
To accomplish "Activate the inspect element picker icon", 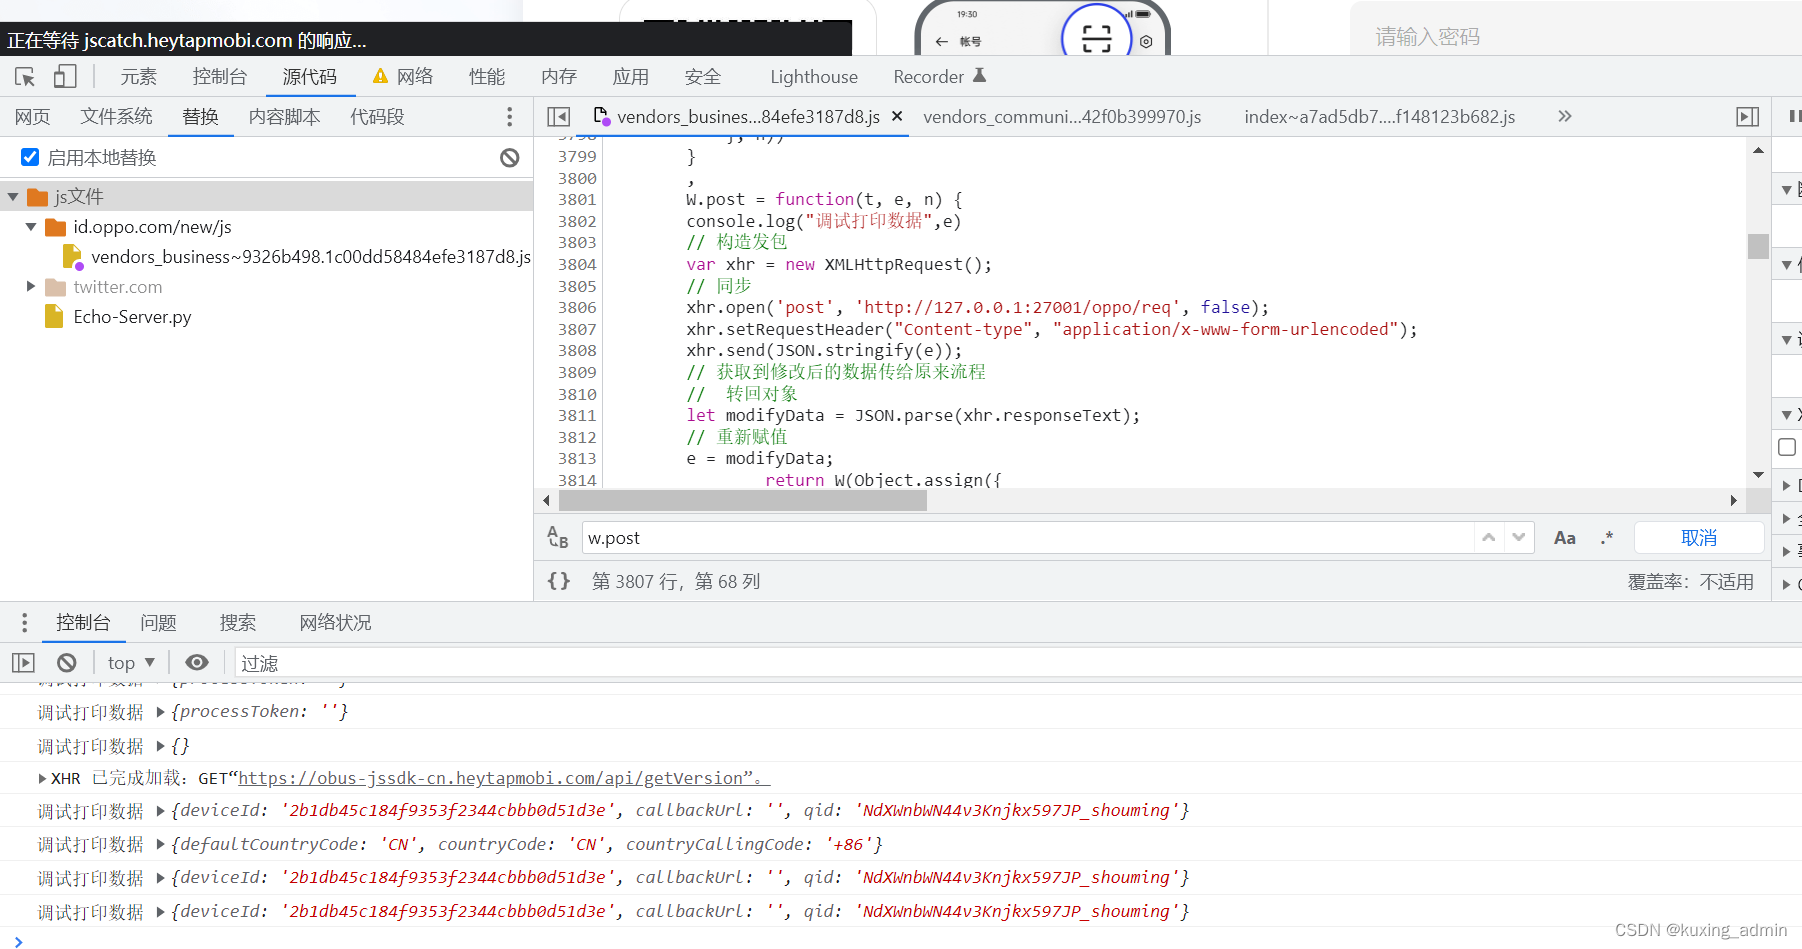I will point(25,77).
